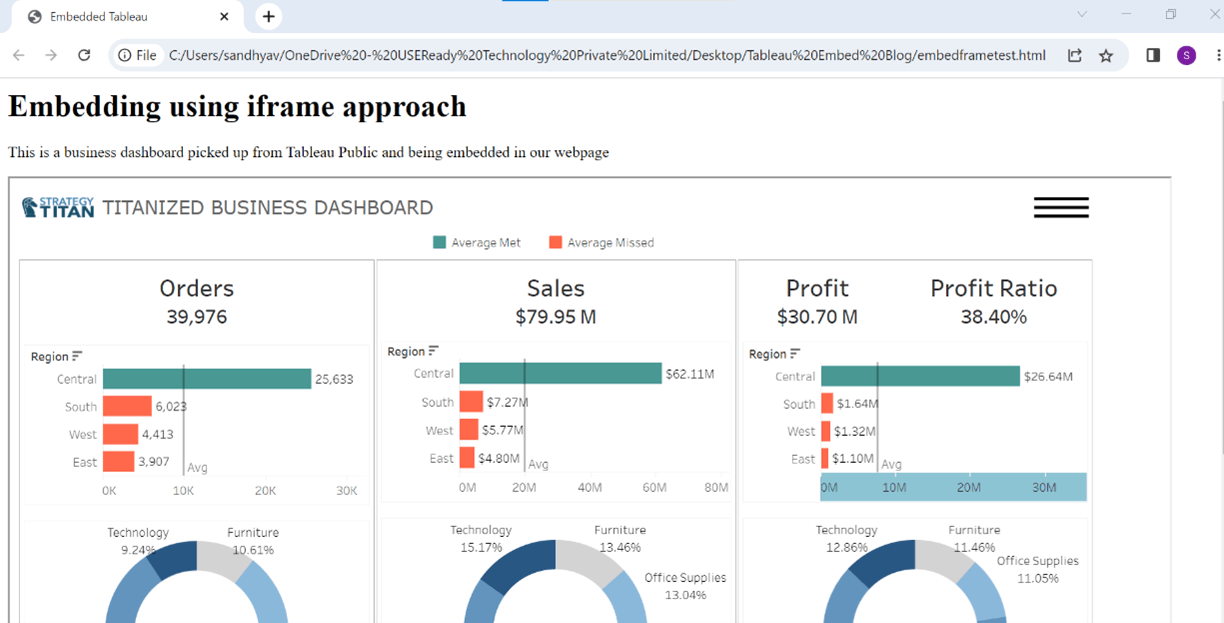Click the Strategy Titan logo
Image resolution: width=1224 pixels, height=623 pixels.
58,207
